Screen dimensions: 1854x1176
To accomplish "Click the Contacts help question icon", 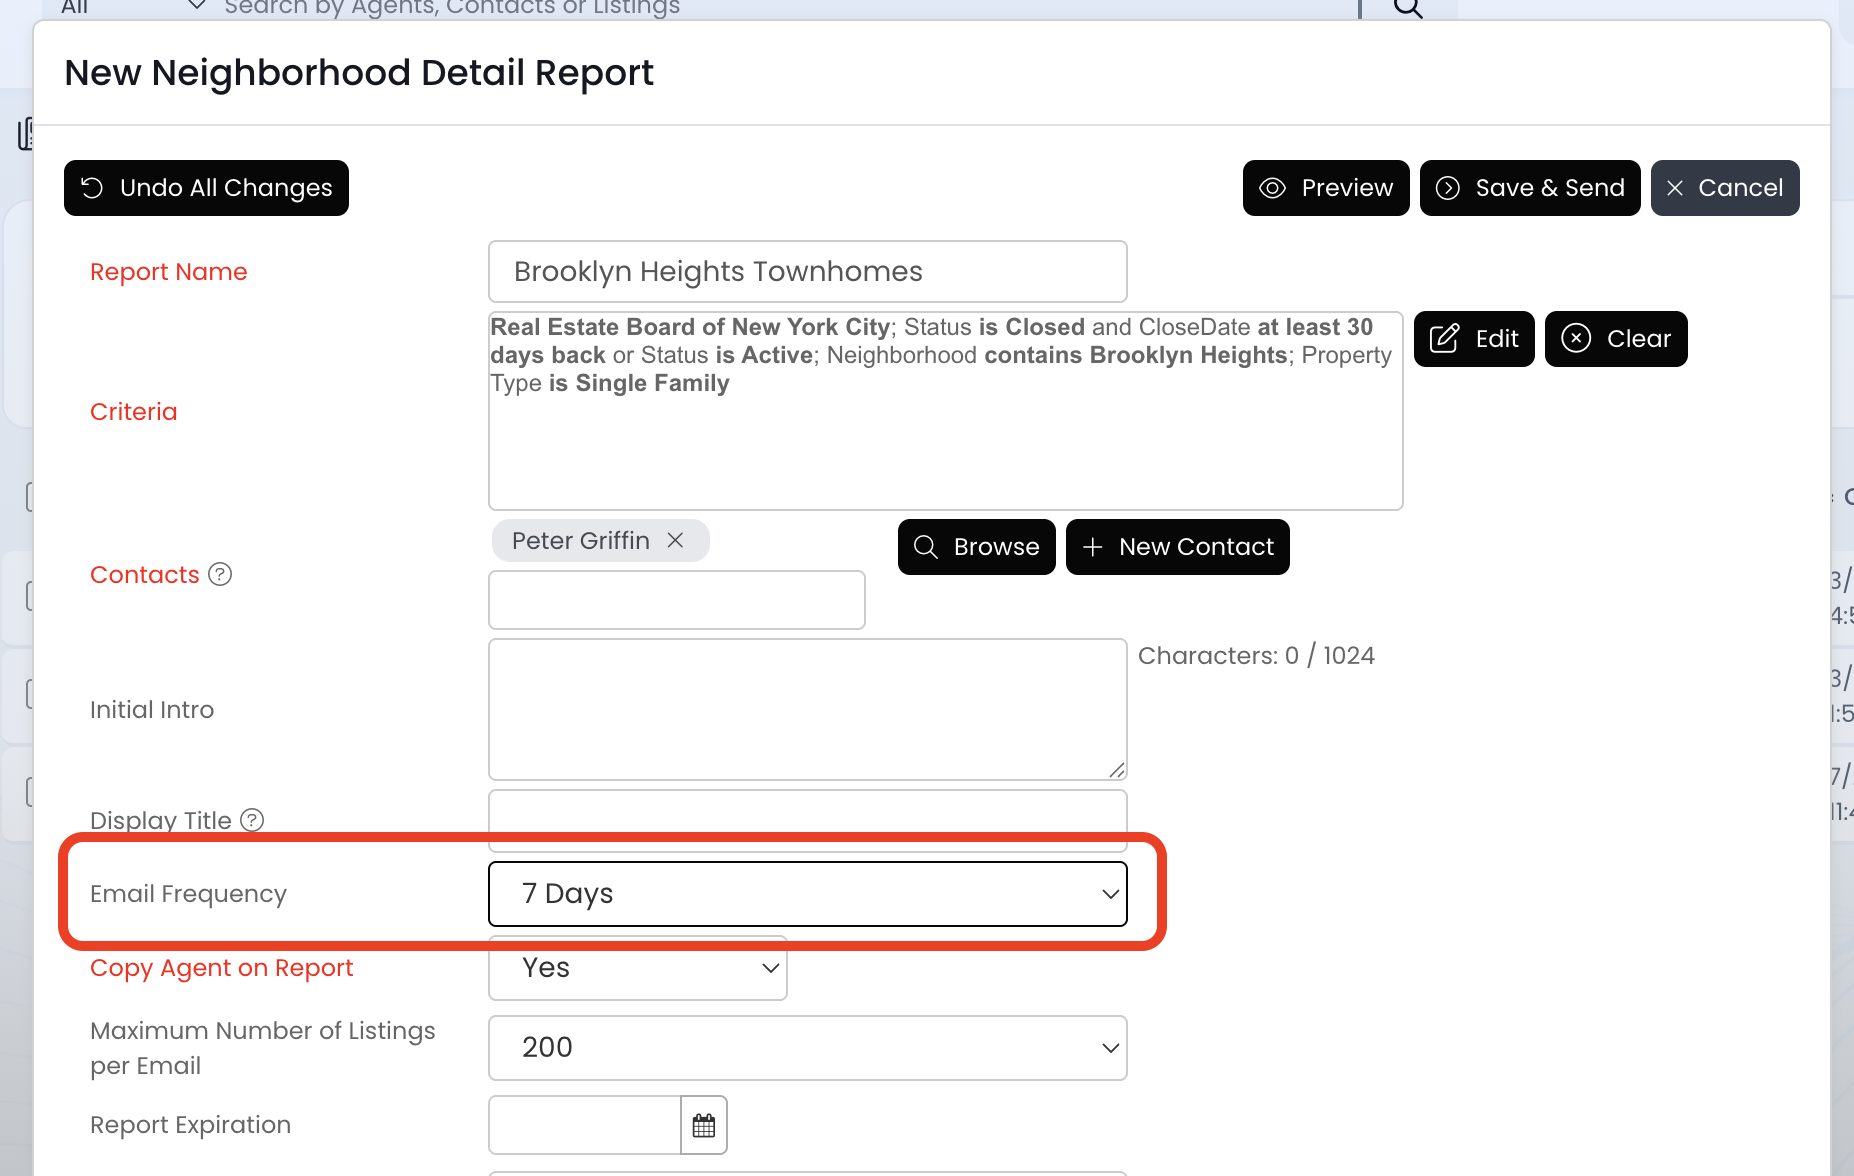I will (x=220, y=574).
